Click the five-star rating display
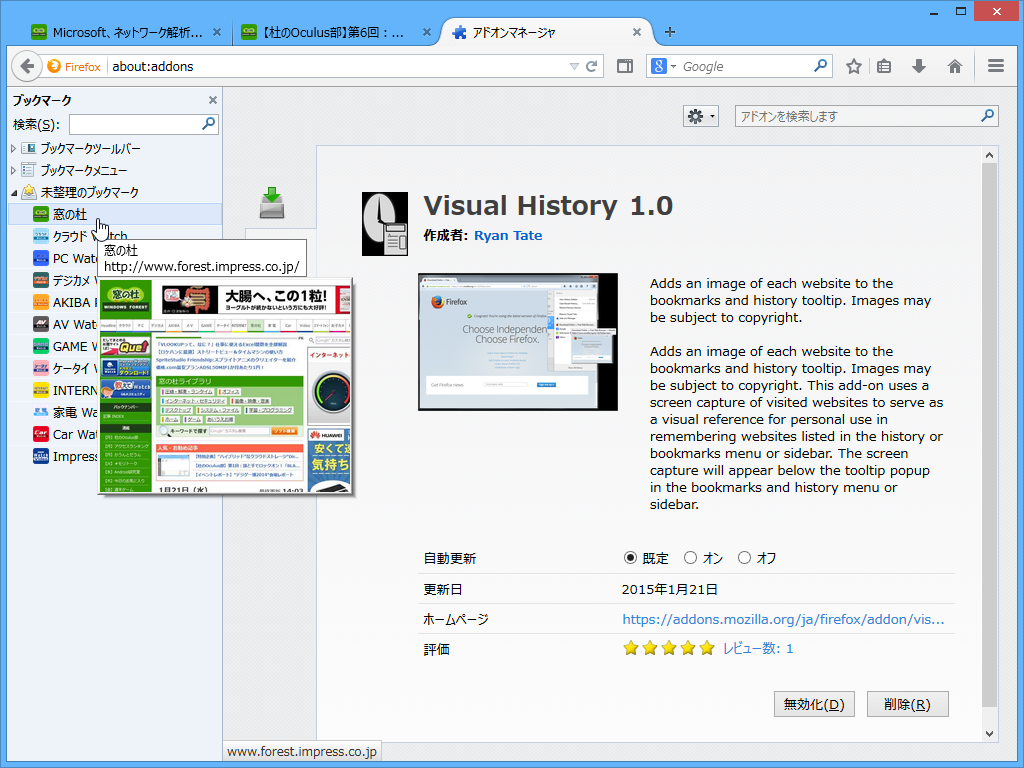Screen dimensions: 1024x768 click(669, 648)
